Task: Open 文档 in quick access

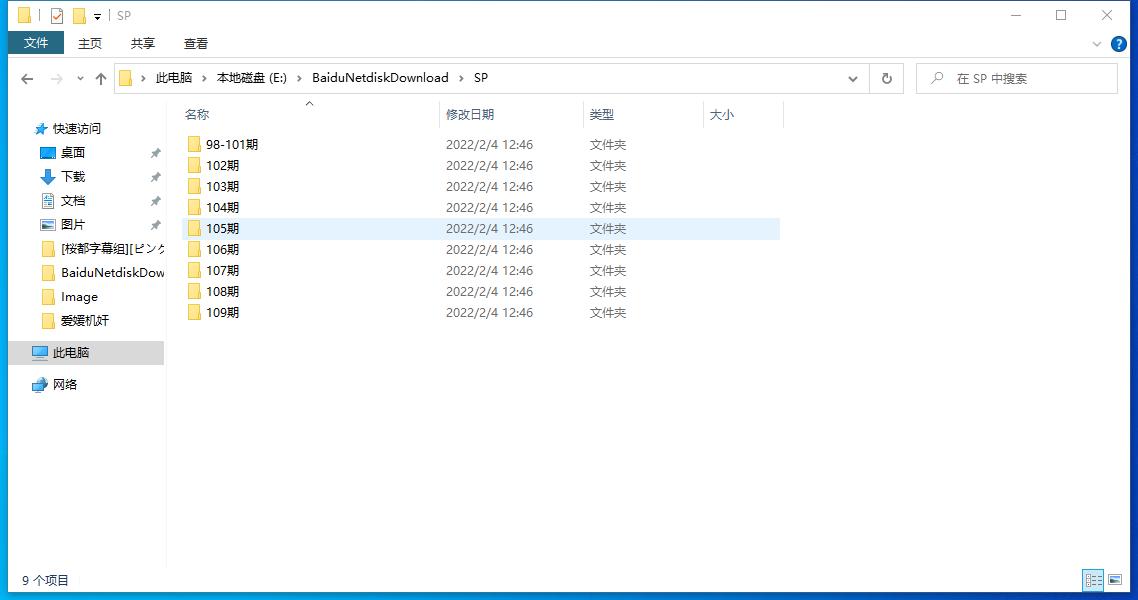Action: [73, 200]
